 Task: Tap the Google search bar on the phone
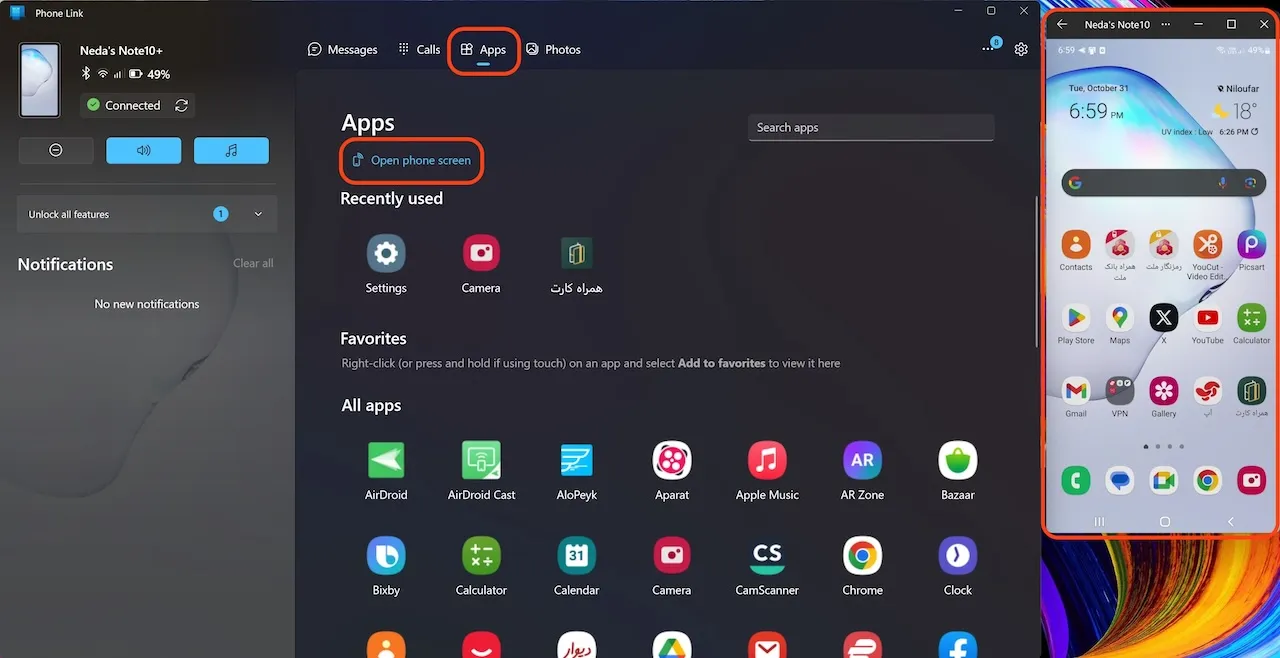(x=1164, y=183)
